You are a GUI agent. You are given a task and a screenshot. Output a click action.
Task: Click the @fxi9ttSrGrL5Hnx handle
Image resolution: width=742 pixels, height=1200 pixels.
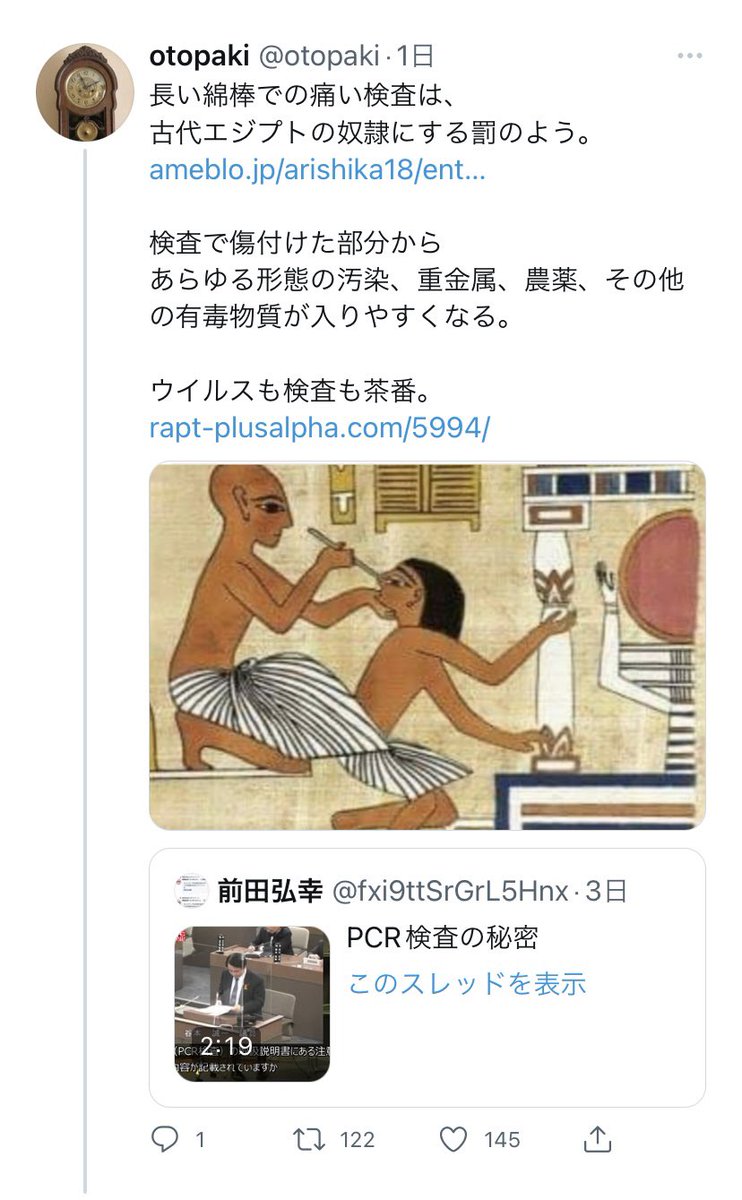point(448,891)
